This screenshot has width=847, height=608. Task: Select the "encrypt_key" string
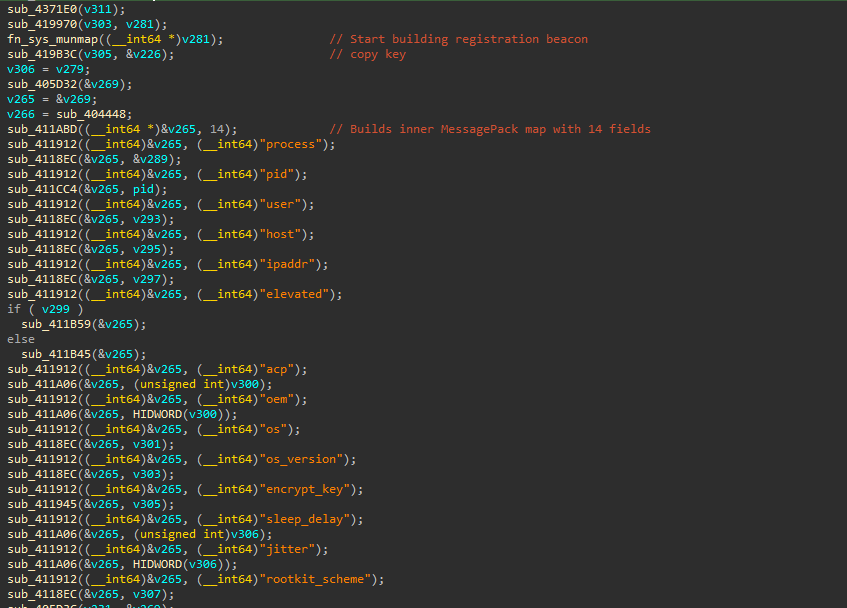click(305, 489)
